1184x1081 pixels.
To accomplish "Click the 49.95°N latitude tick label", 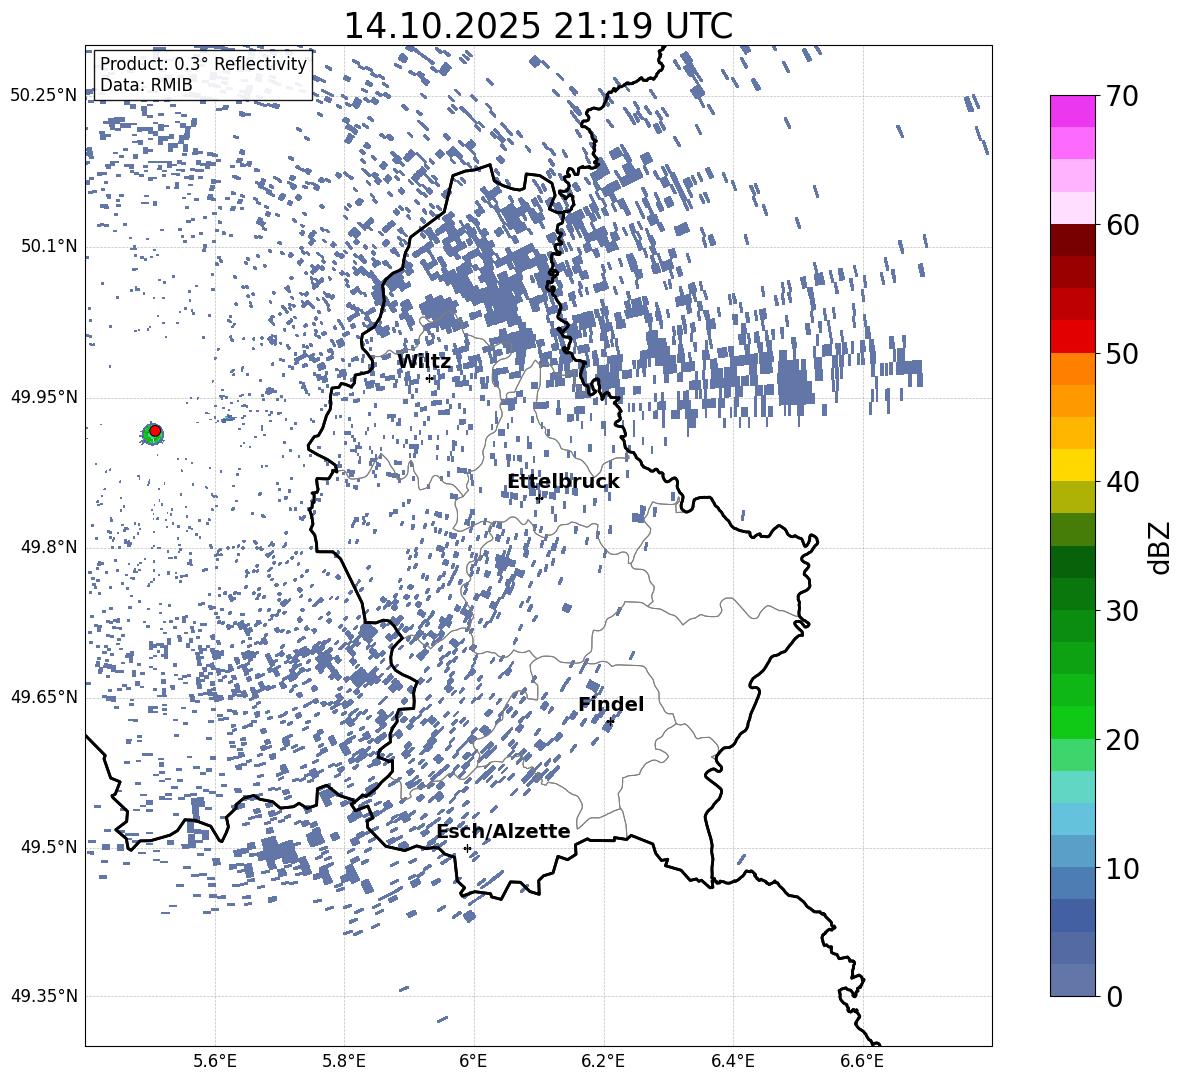I will 45,396.
